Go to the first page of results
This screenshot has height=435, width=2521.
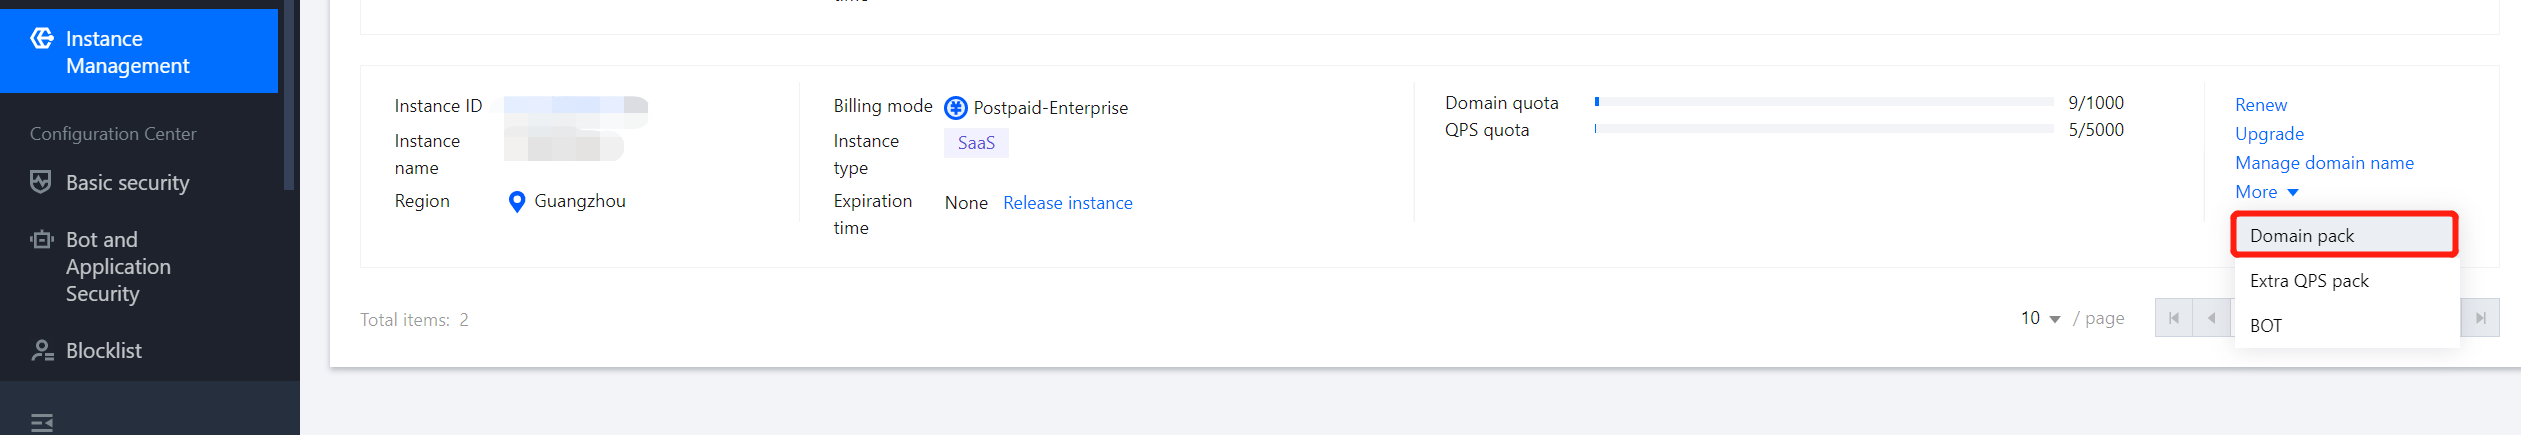coord(2173,318)
